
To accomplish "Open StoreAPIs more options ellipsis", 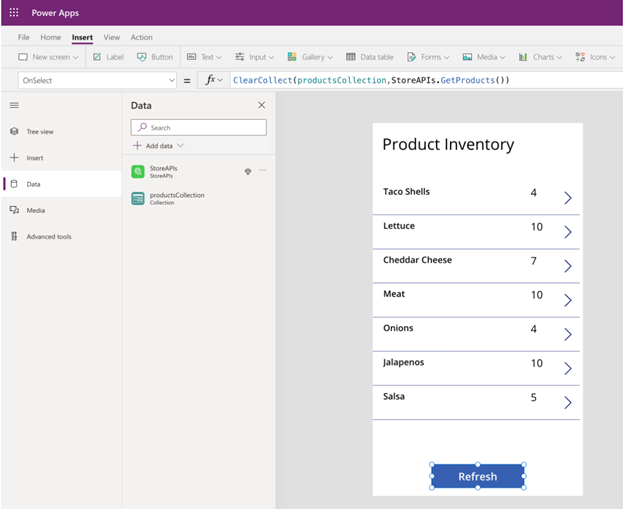I will click(x=263, y=170).
